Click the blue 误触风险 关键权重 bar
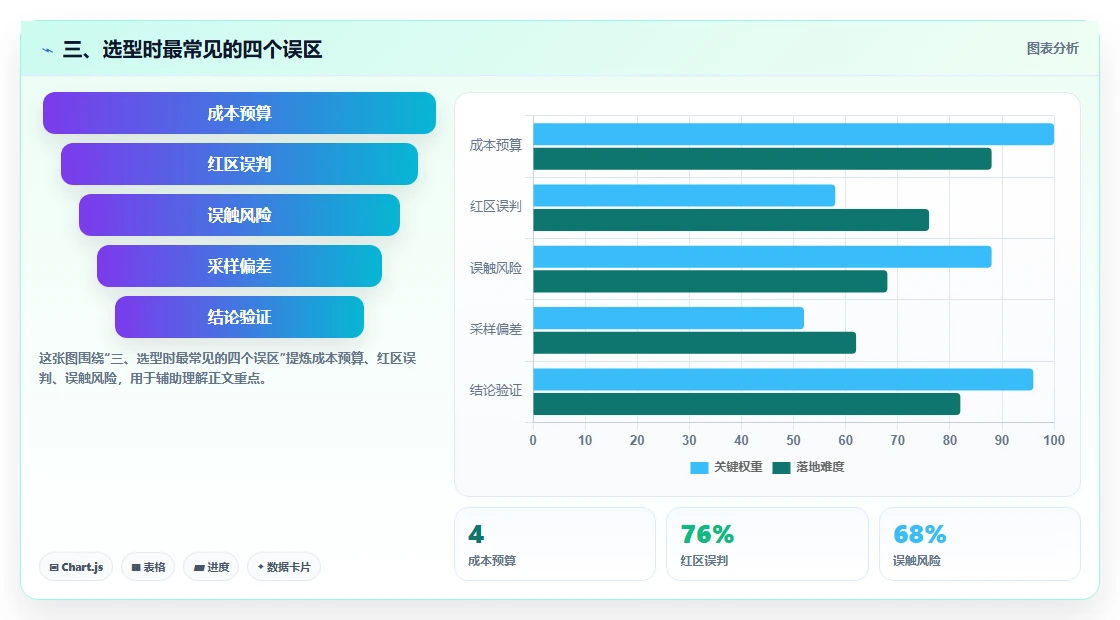The width and height of the screenshot is (1120, 620). pos(762,257)
